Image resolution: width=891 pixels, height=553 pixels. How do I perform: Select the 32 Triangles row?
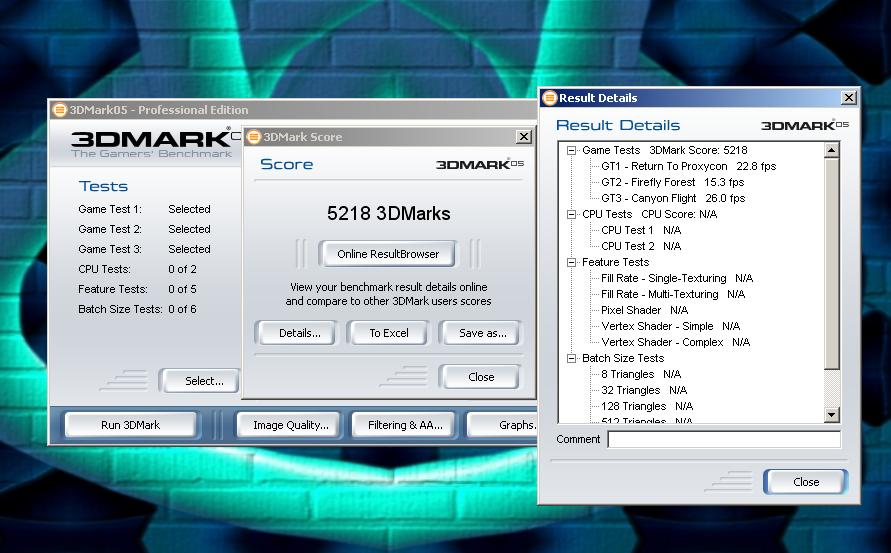644,390
